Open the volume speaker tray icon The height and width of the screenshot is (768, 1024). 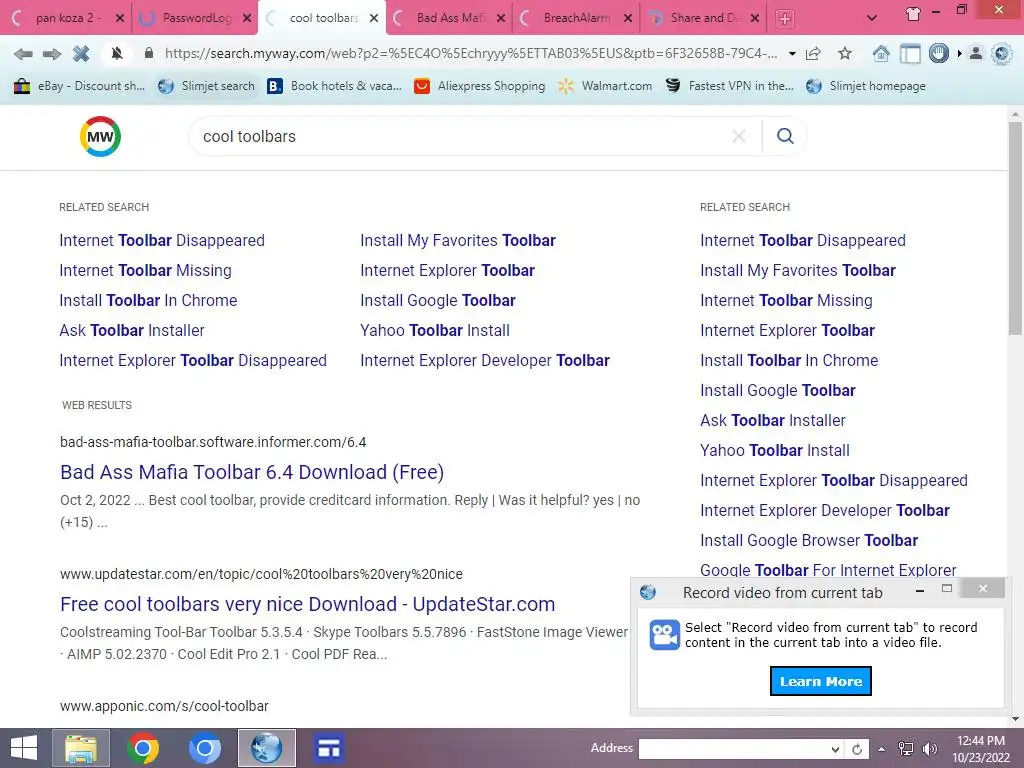[929, 749]
